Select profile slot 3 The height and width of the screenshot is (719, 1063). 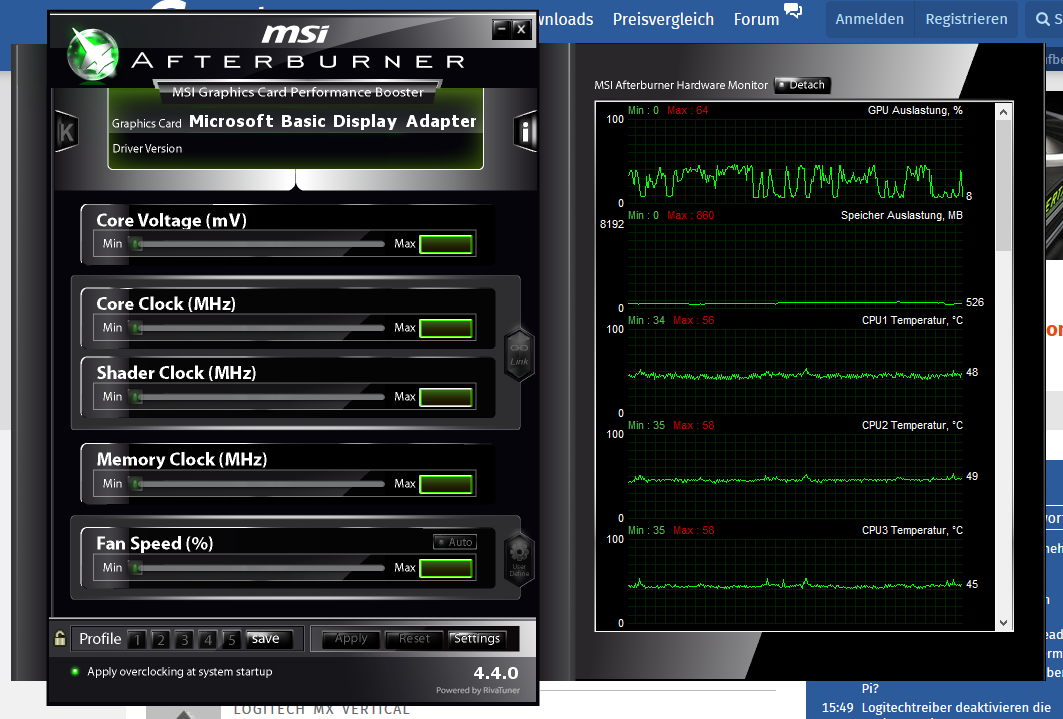coord(184,639)
